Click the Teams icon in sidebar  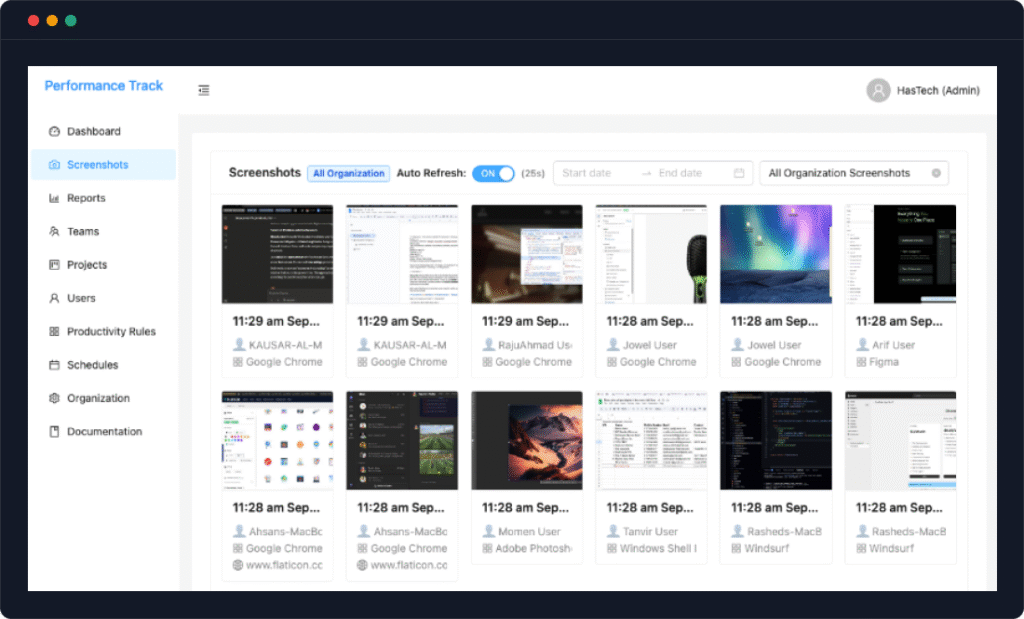[54, 232]
